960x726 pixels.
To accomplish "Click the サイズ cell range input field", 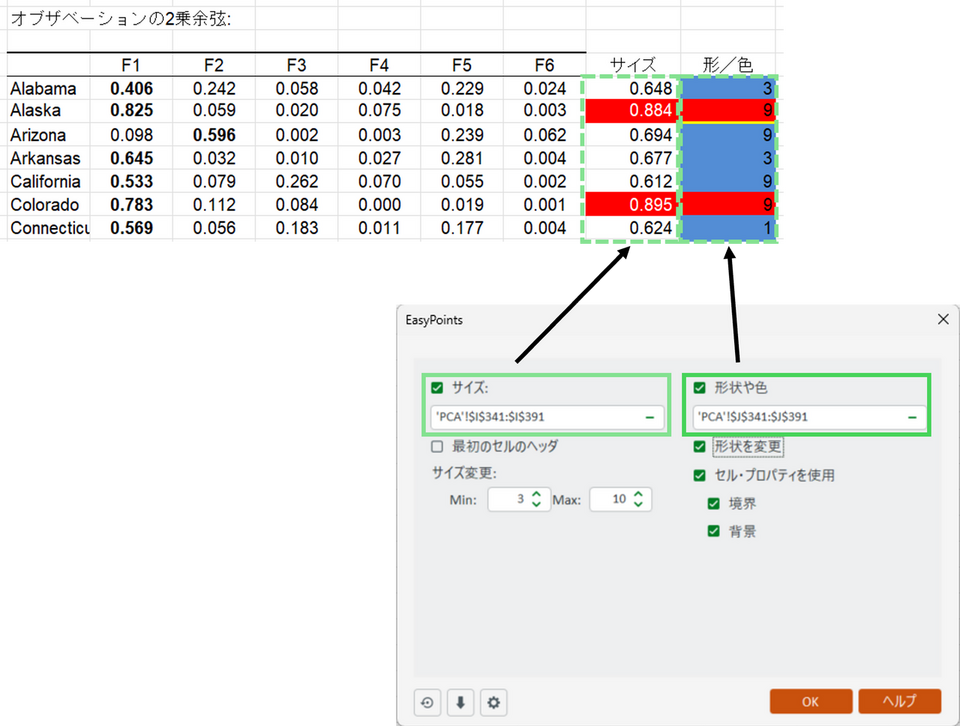I will pyautogui.click(x=535, y=417).
